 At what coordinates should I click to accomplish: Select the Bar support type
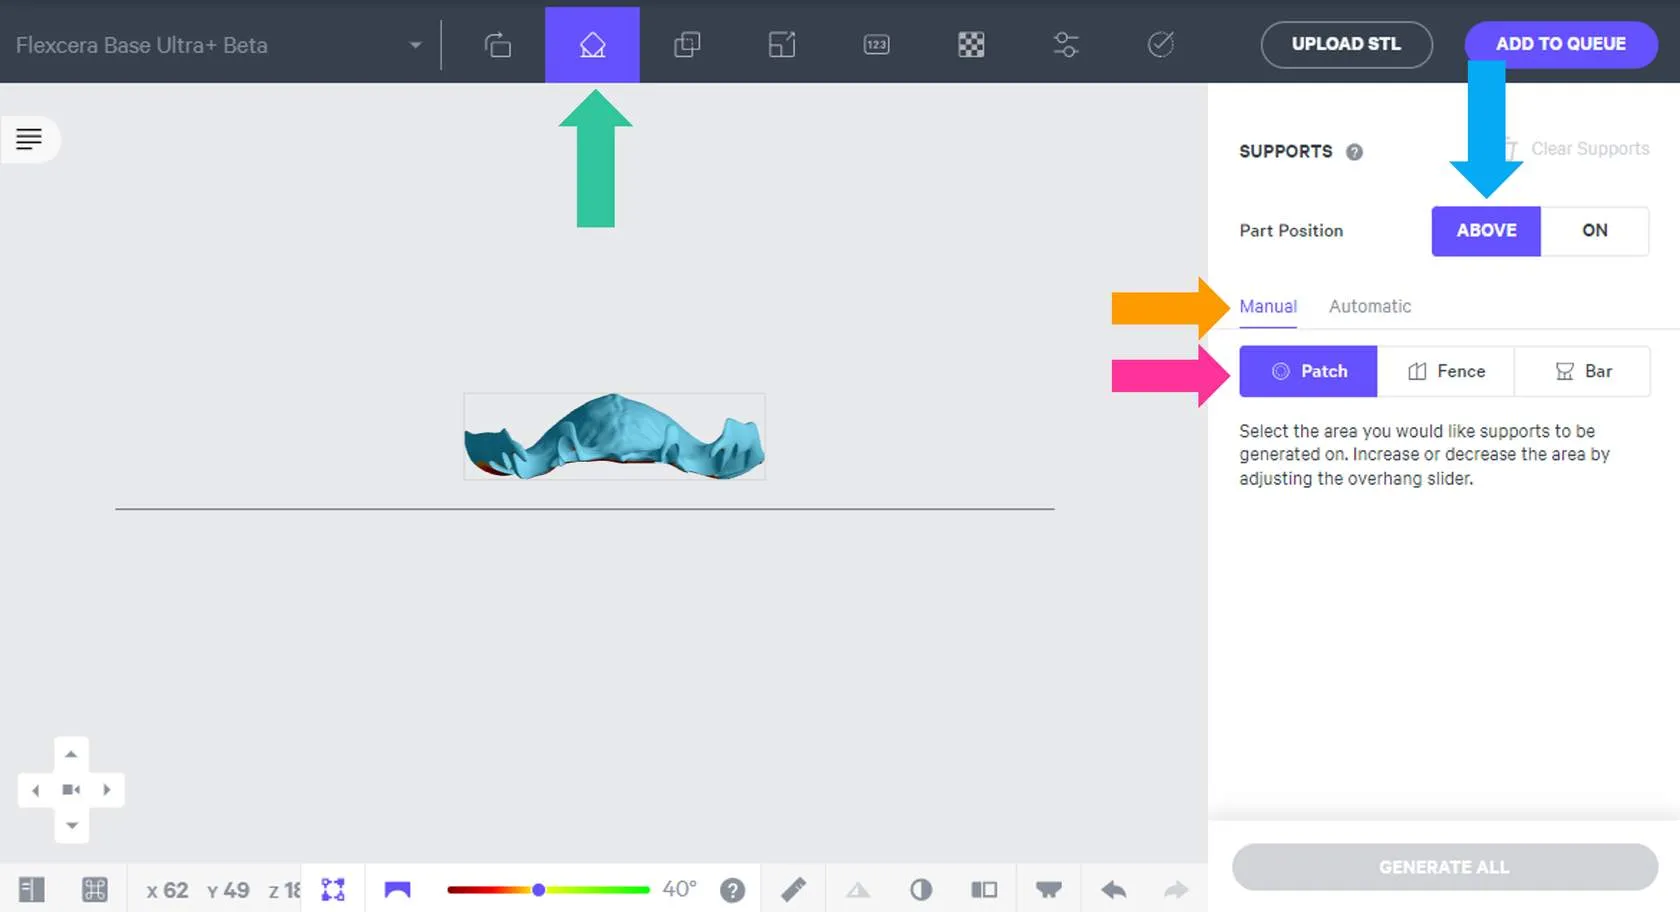(1583, 371)
